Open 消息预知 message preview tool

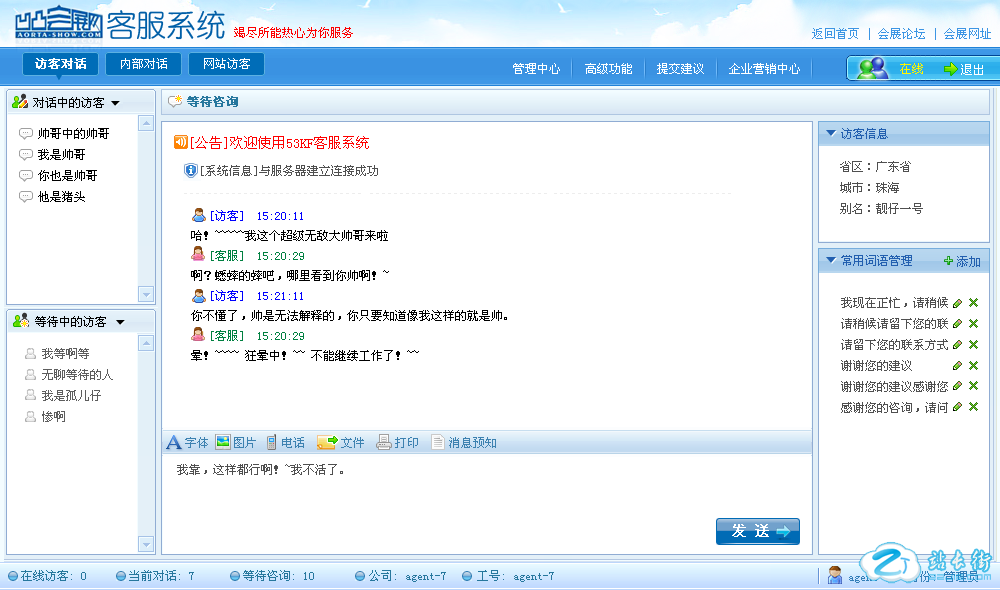click(463, 443)
